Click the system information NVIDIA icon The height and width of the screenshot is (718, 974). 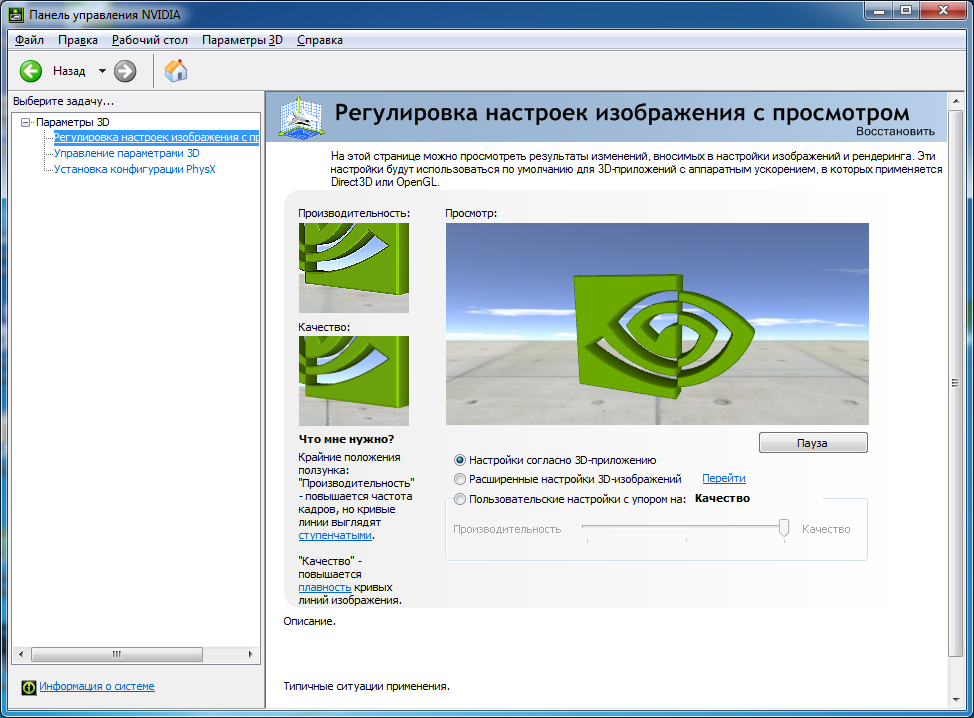coord(29,687)
